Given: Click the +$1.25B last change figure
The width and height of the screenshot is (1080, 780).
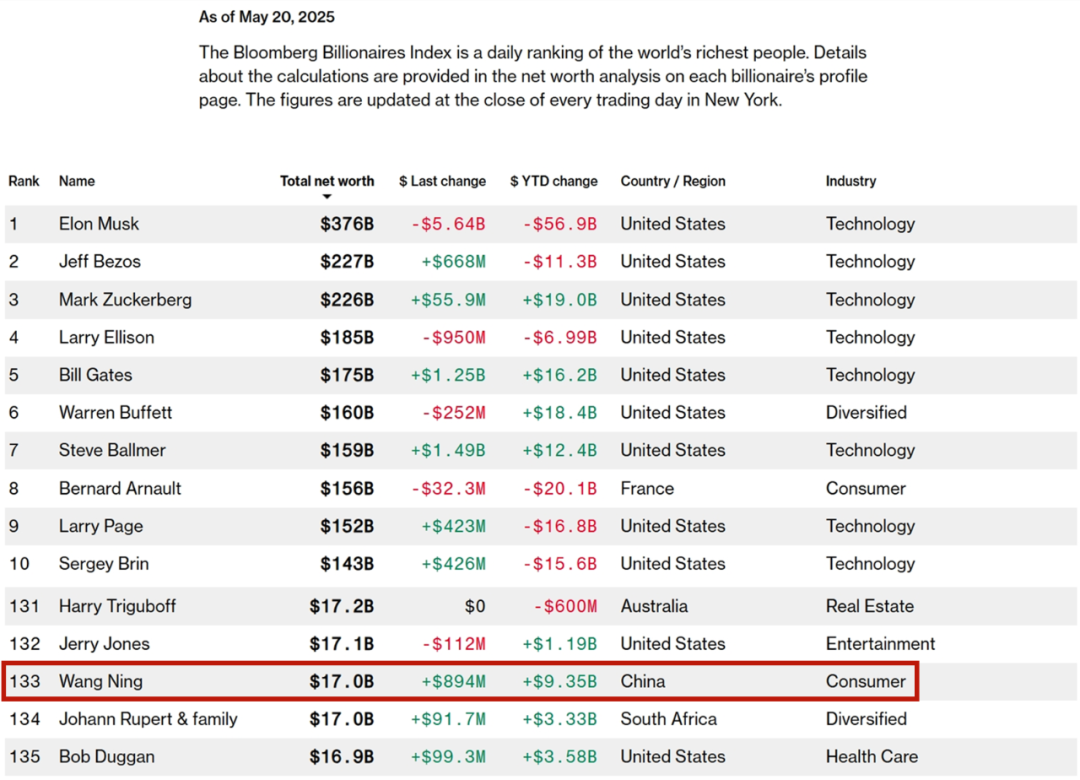Looking at the screenshot, I should point(448,375).
